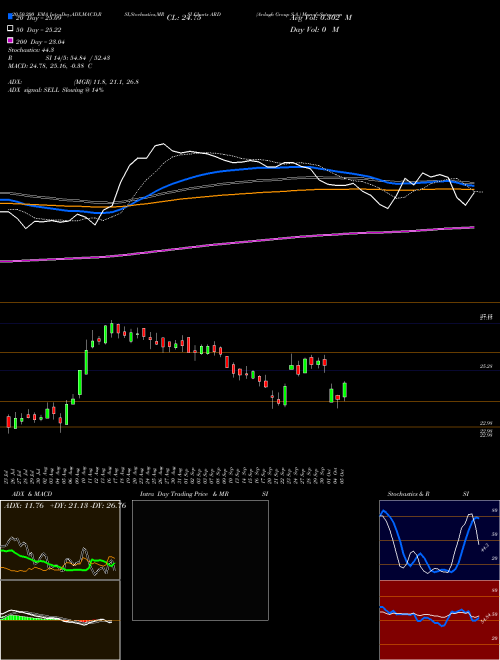Select the '50 Day - 25.22' legend text
The width and height of the screenshot is (500, 660).
point(38,29)
